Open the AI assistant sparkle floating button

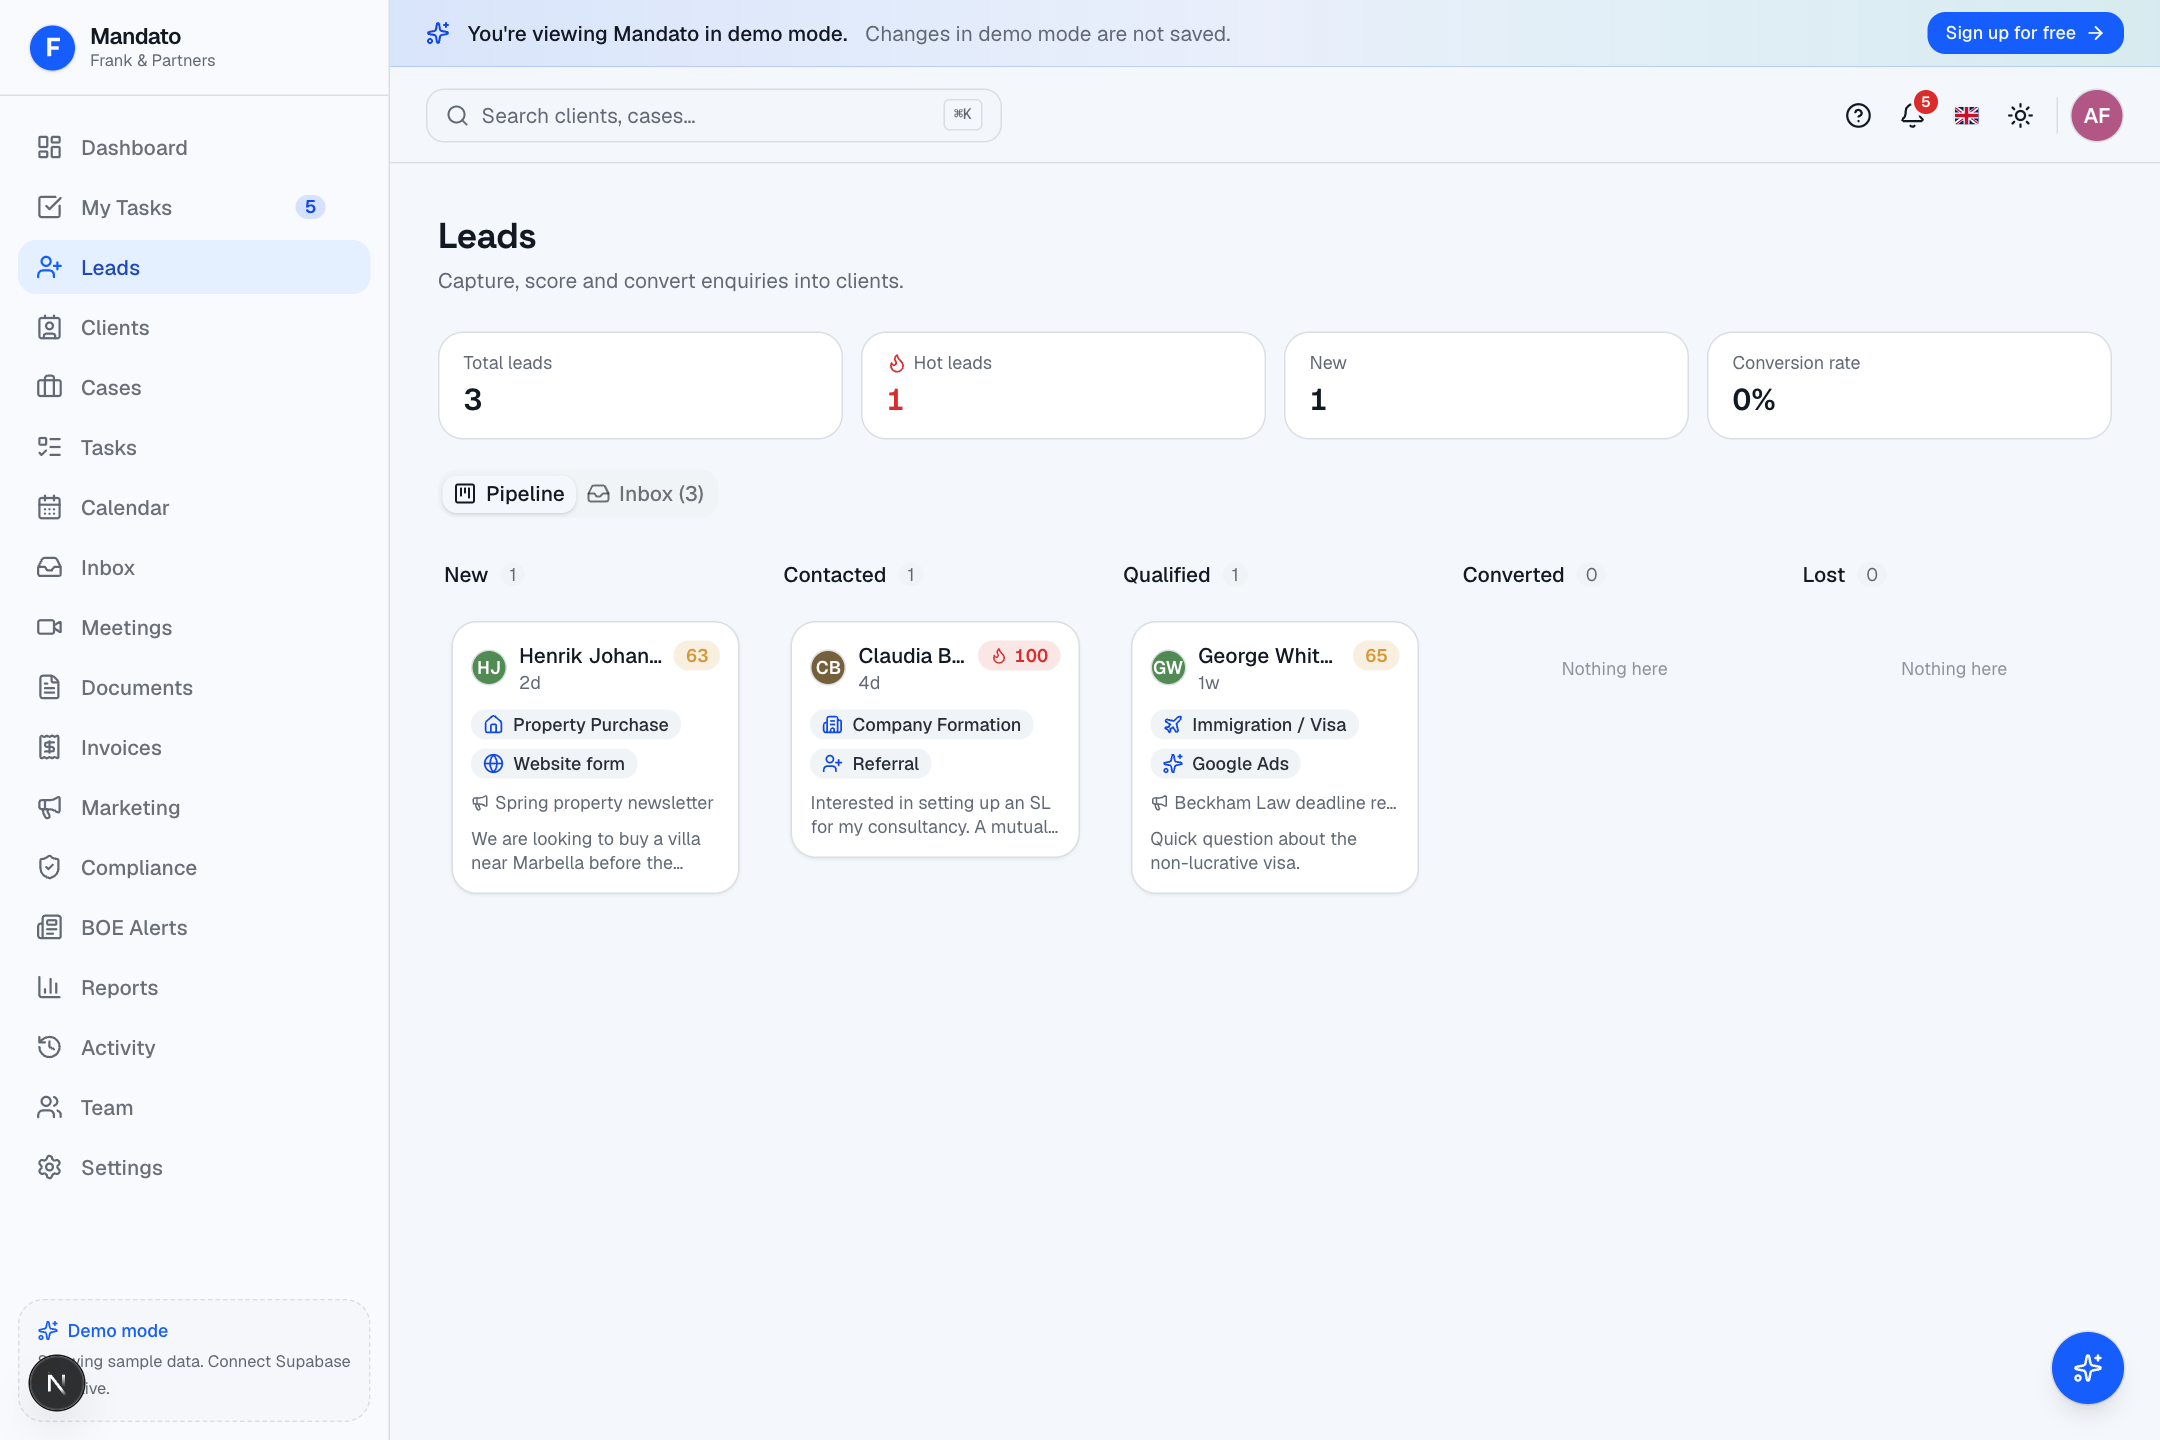(2088, 1368)
